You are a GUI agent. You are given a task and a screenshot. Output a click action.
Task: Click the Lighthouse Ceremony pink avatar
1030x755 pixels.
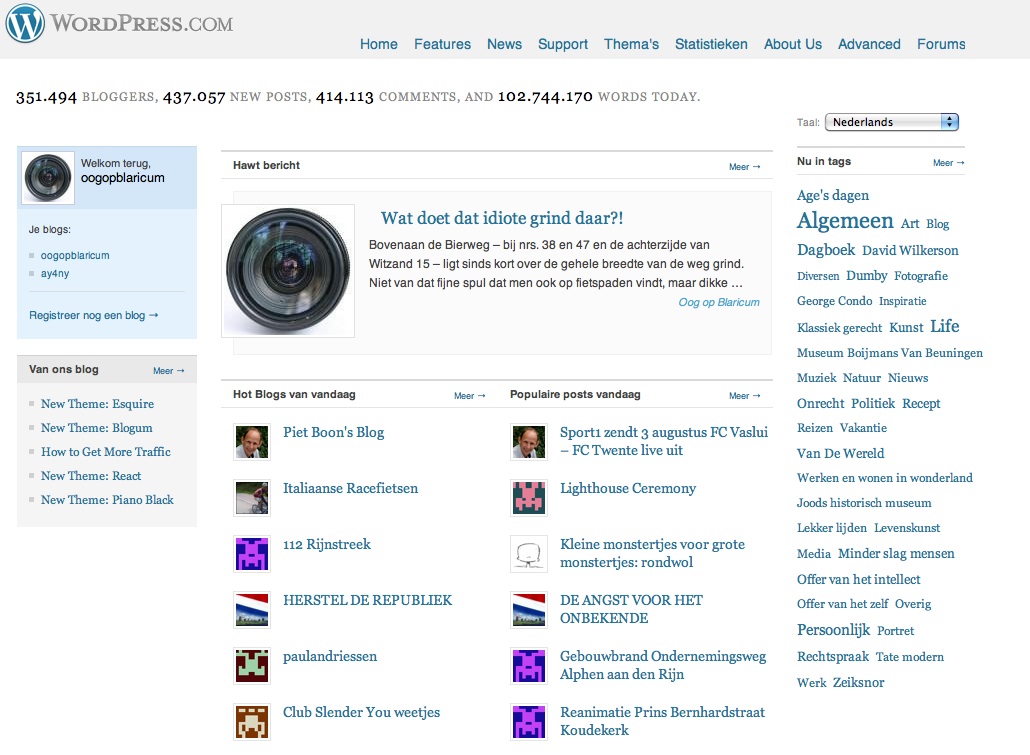click(529, 498)
